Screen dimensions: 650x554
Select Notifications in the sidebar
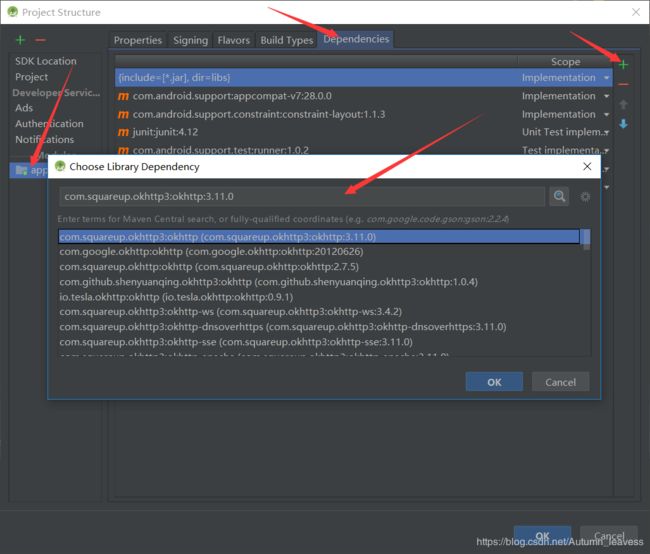tap(44, 139)
